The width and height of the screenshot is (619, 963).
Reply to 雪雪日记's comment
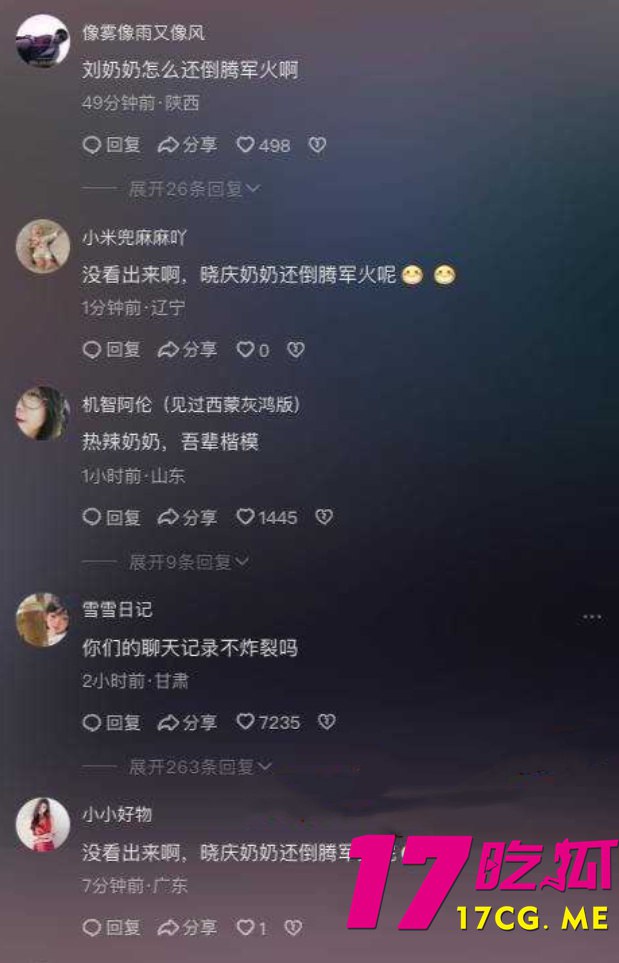tap(112, 722)
